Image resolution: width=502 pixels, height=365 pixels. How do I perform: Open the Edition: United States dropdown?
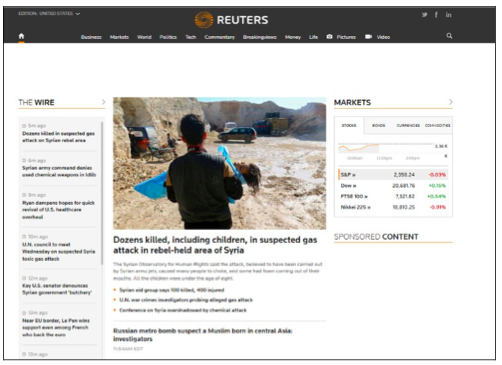tap(49, 14)
